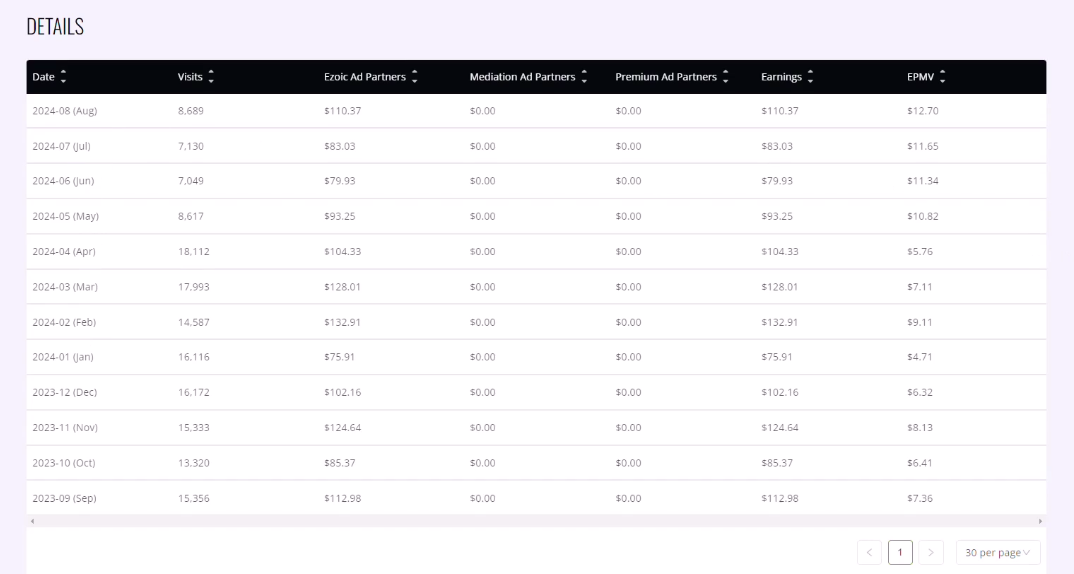Select page 1 in pagination
Screen dimensions: 1074x574
(x=900, y=552)
